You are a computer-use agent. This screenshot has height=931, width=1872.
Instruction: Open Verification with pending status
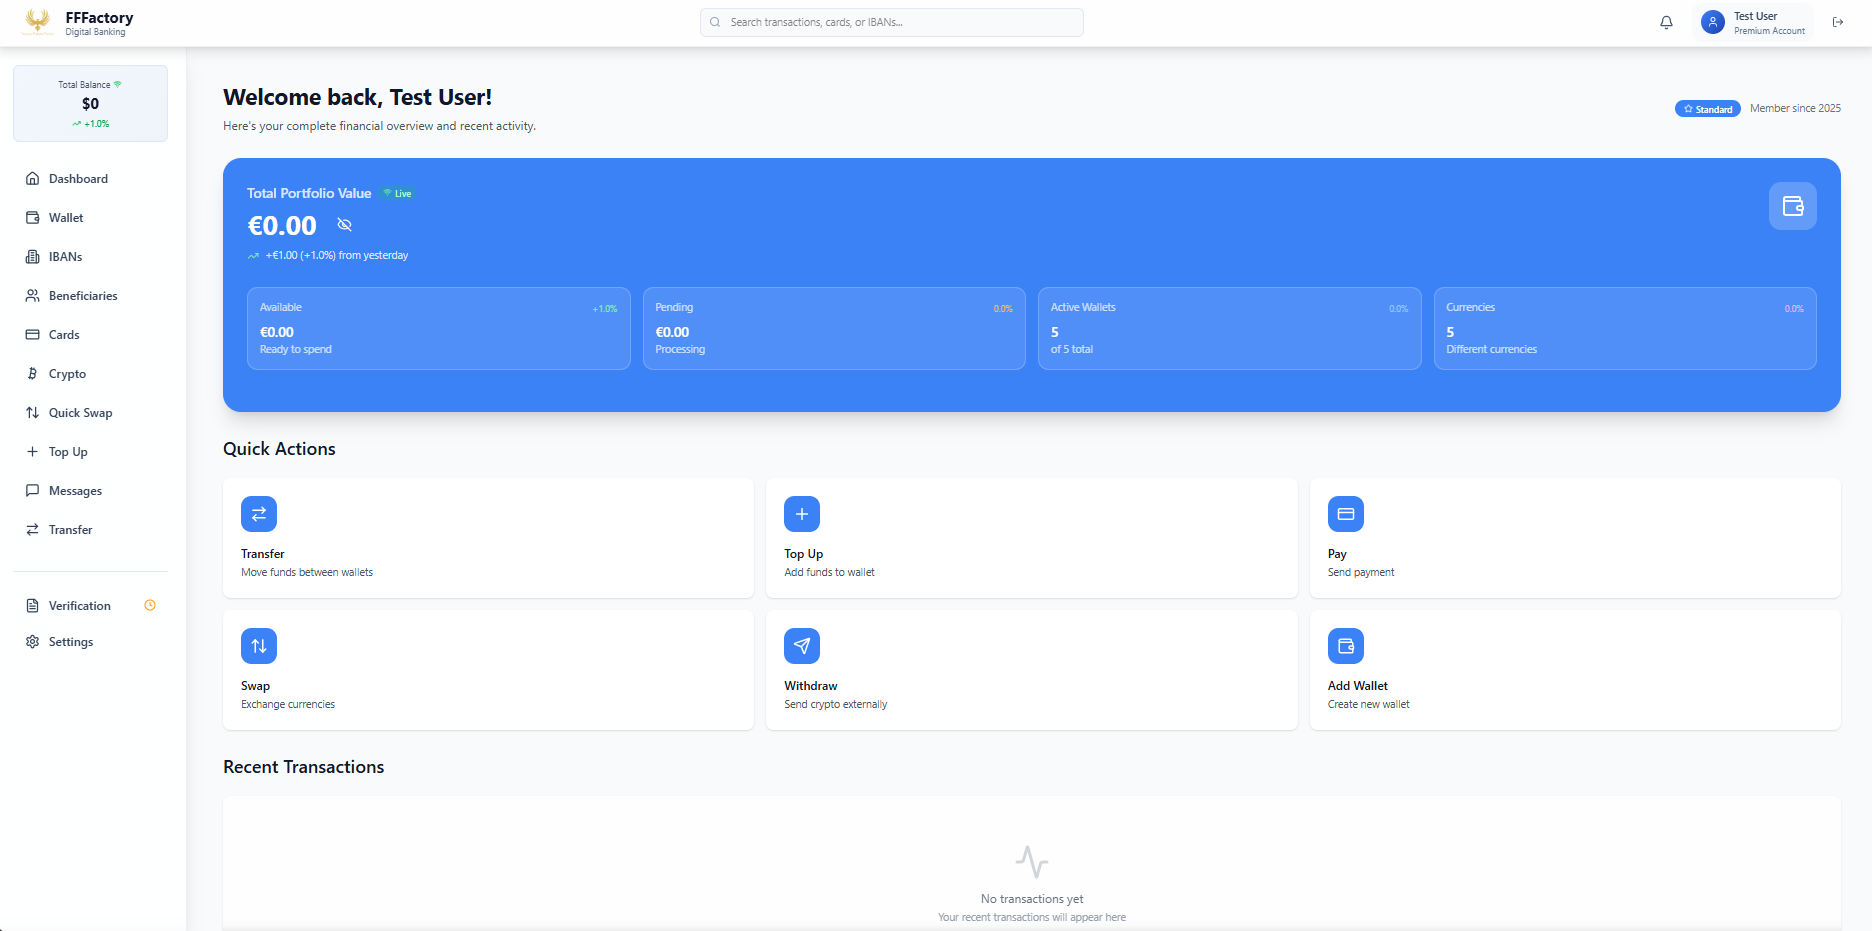[80, 606]
